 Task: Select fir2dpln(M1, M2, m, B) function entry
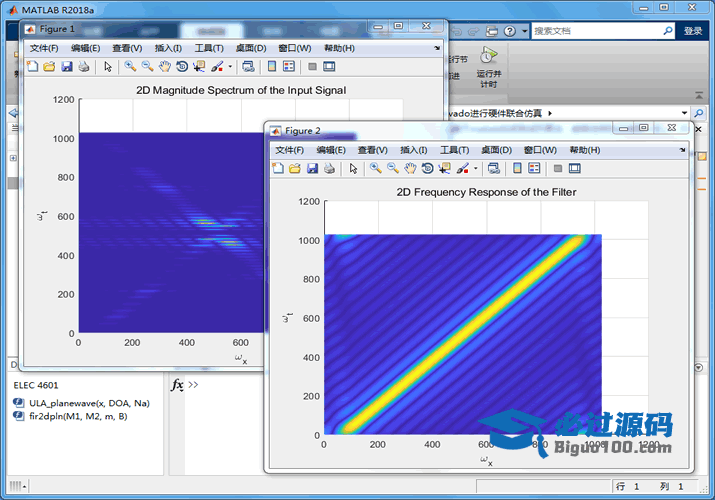[x=78, y=415]
